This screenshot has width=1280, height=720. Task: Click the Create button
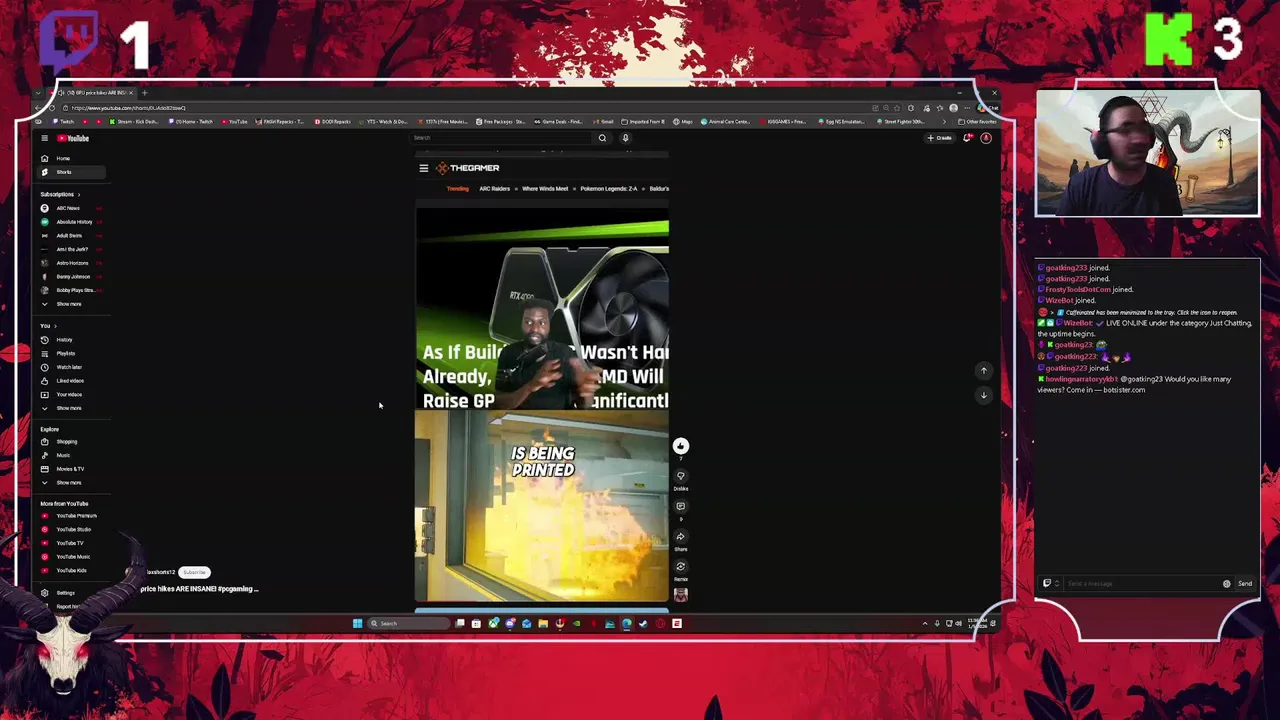tap(940, 138)
